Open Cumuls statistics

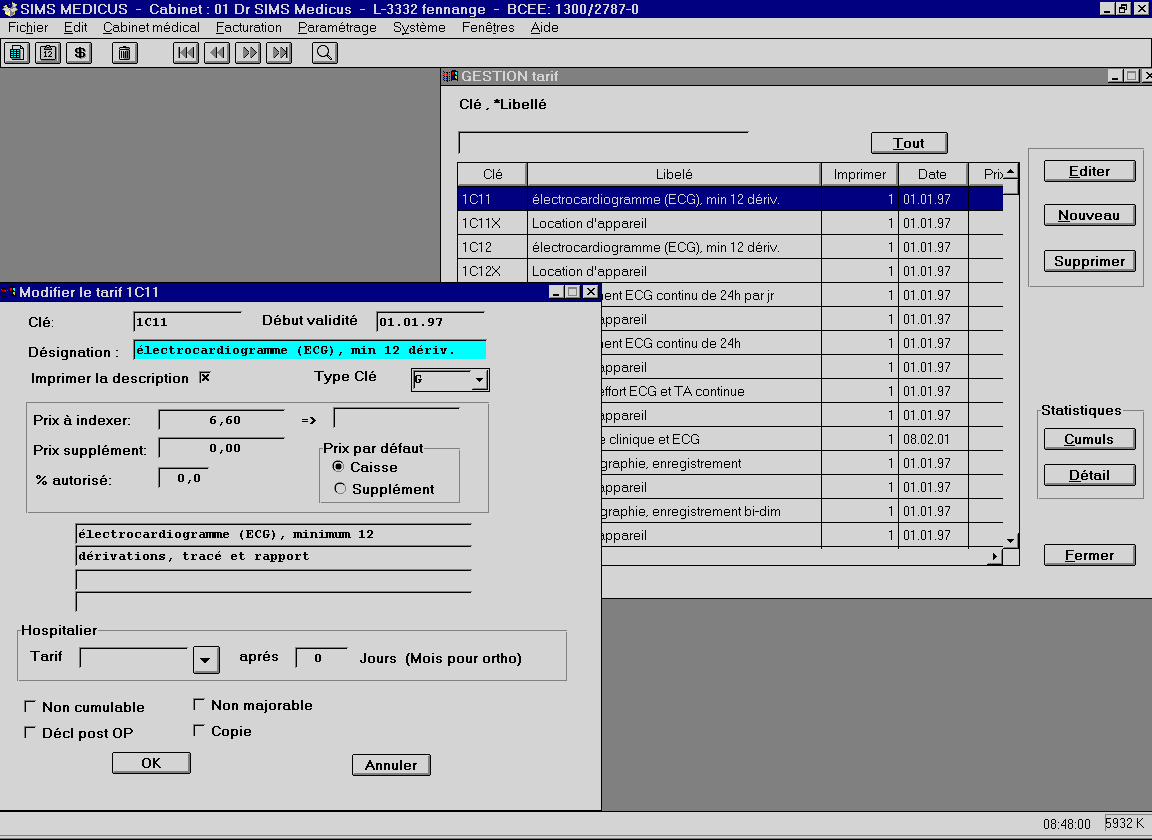[1090, 439]
